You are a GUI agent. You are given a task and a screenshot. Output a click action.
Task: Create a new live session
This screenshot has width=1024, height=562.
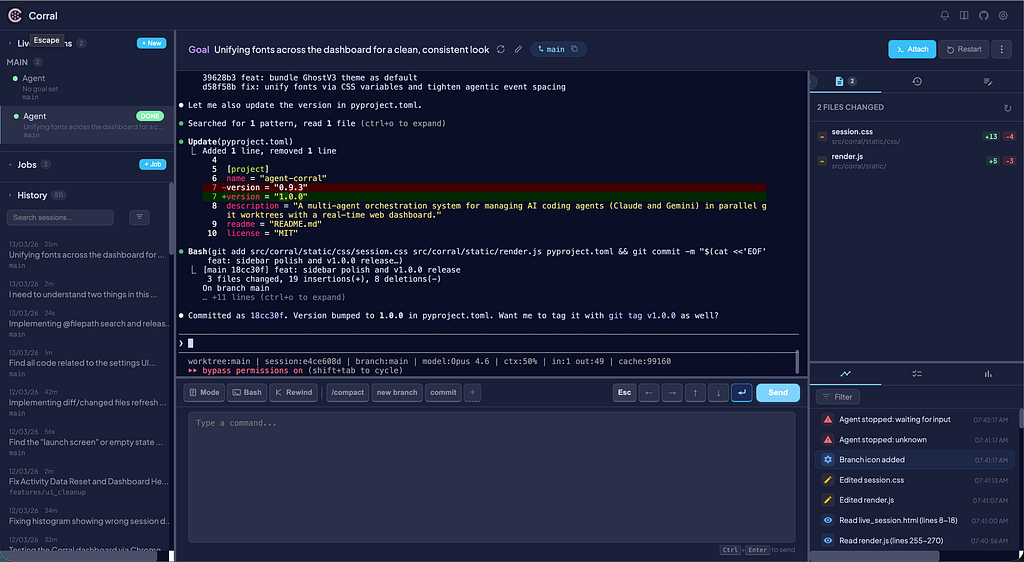pyautogui.click(x=152, y=43)
